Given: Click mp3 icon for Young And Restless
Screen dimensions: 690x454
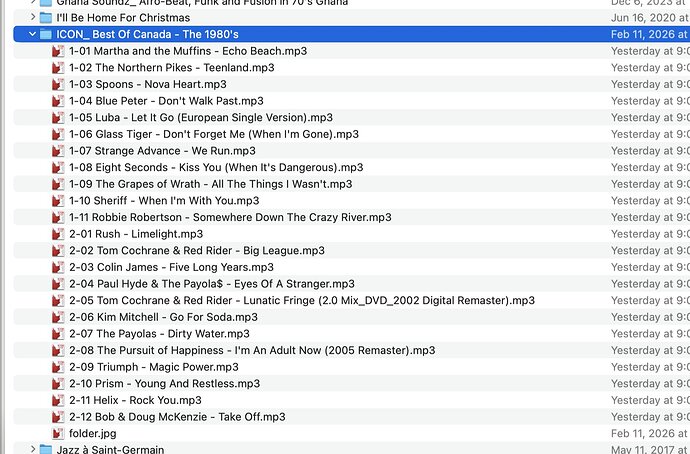Looking at the screenshot, I should pos(58,384).
